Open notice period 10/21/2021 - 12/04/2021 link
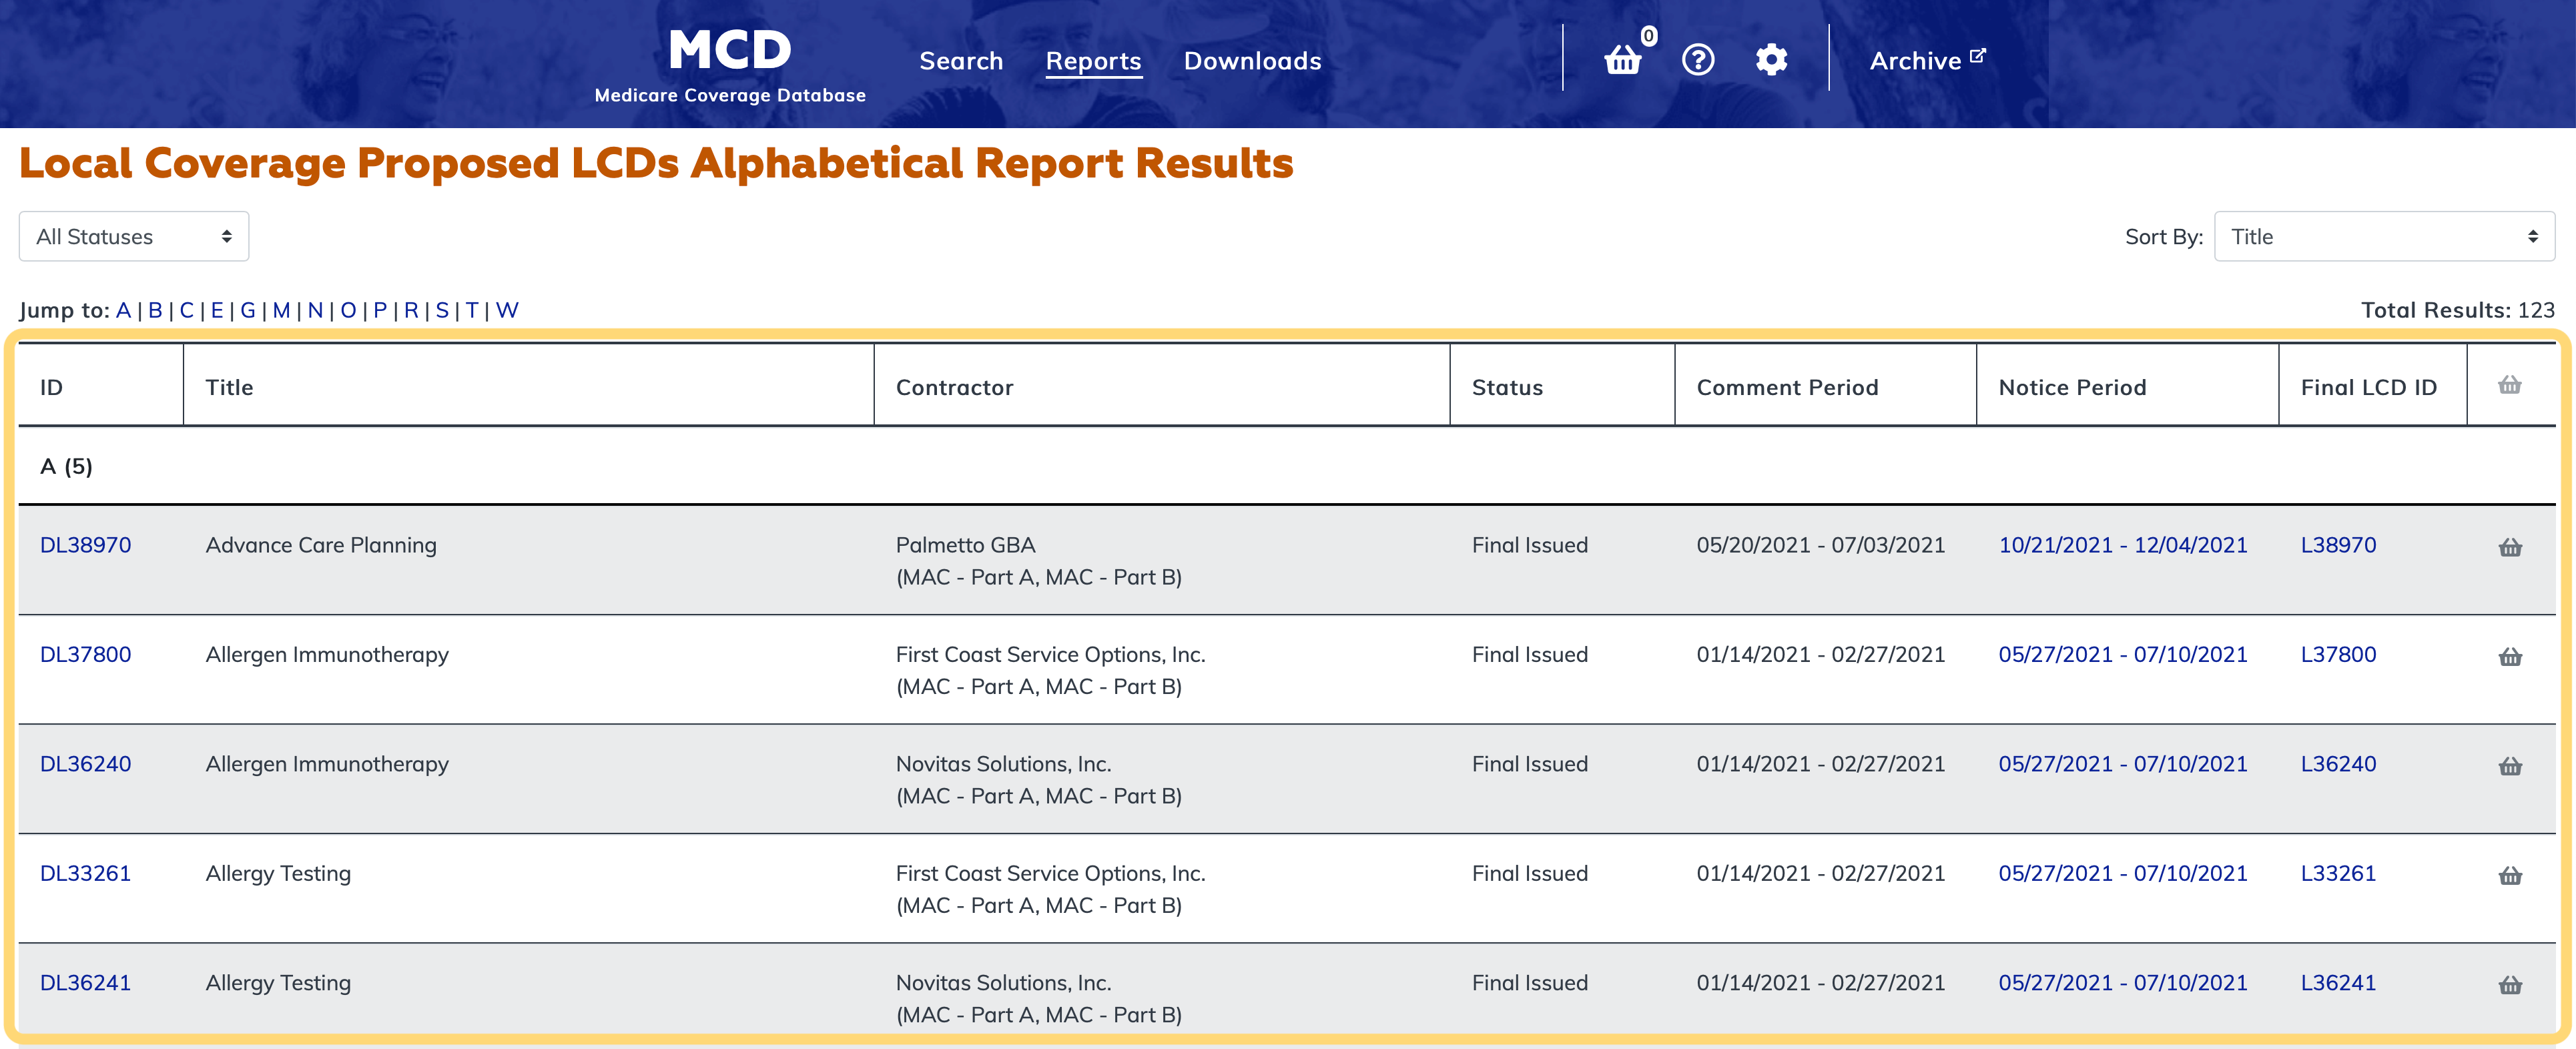This screenshot has height=1049, width=2576. tap(2122, 545)
